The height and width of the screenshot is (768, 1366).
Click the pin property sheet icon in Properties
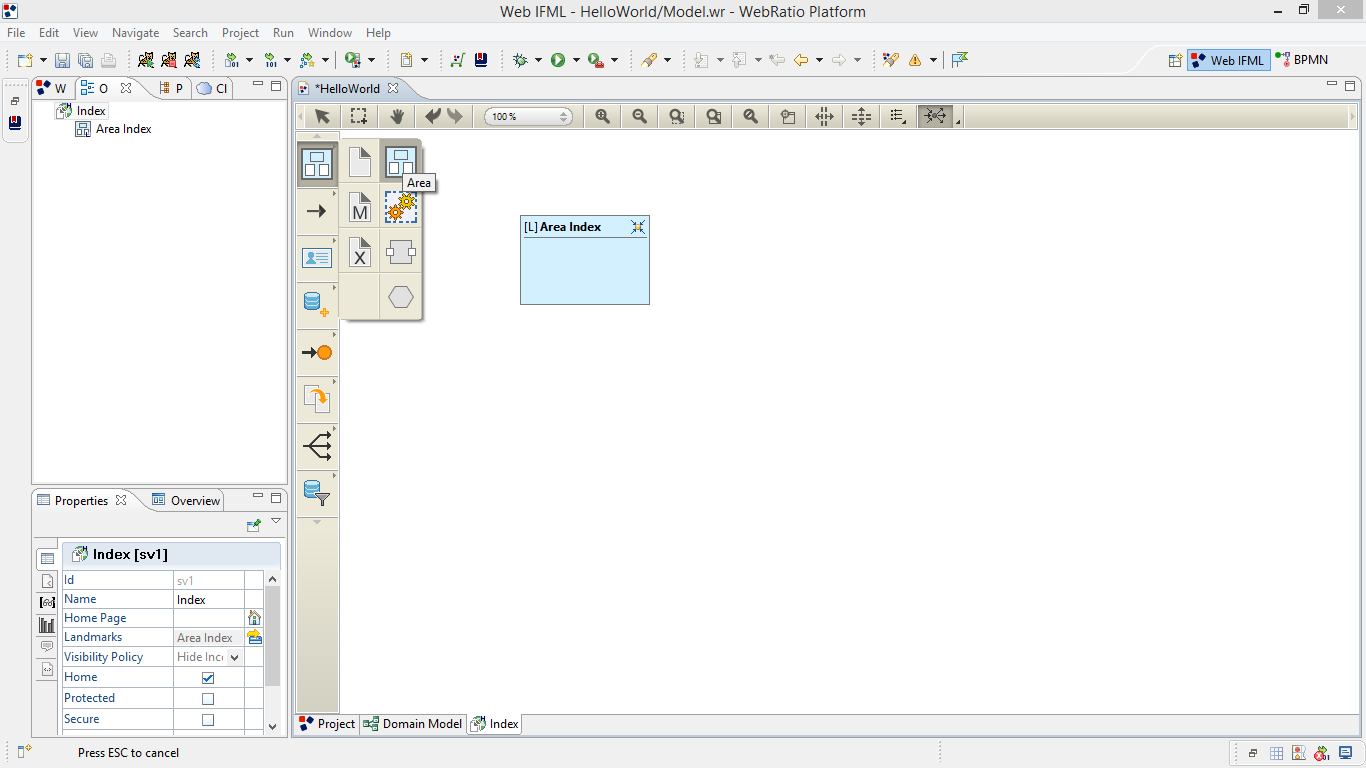click(x=254, y=524)
